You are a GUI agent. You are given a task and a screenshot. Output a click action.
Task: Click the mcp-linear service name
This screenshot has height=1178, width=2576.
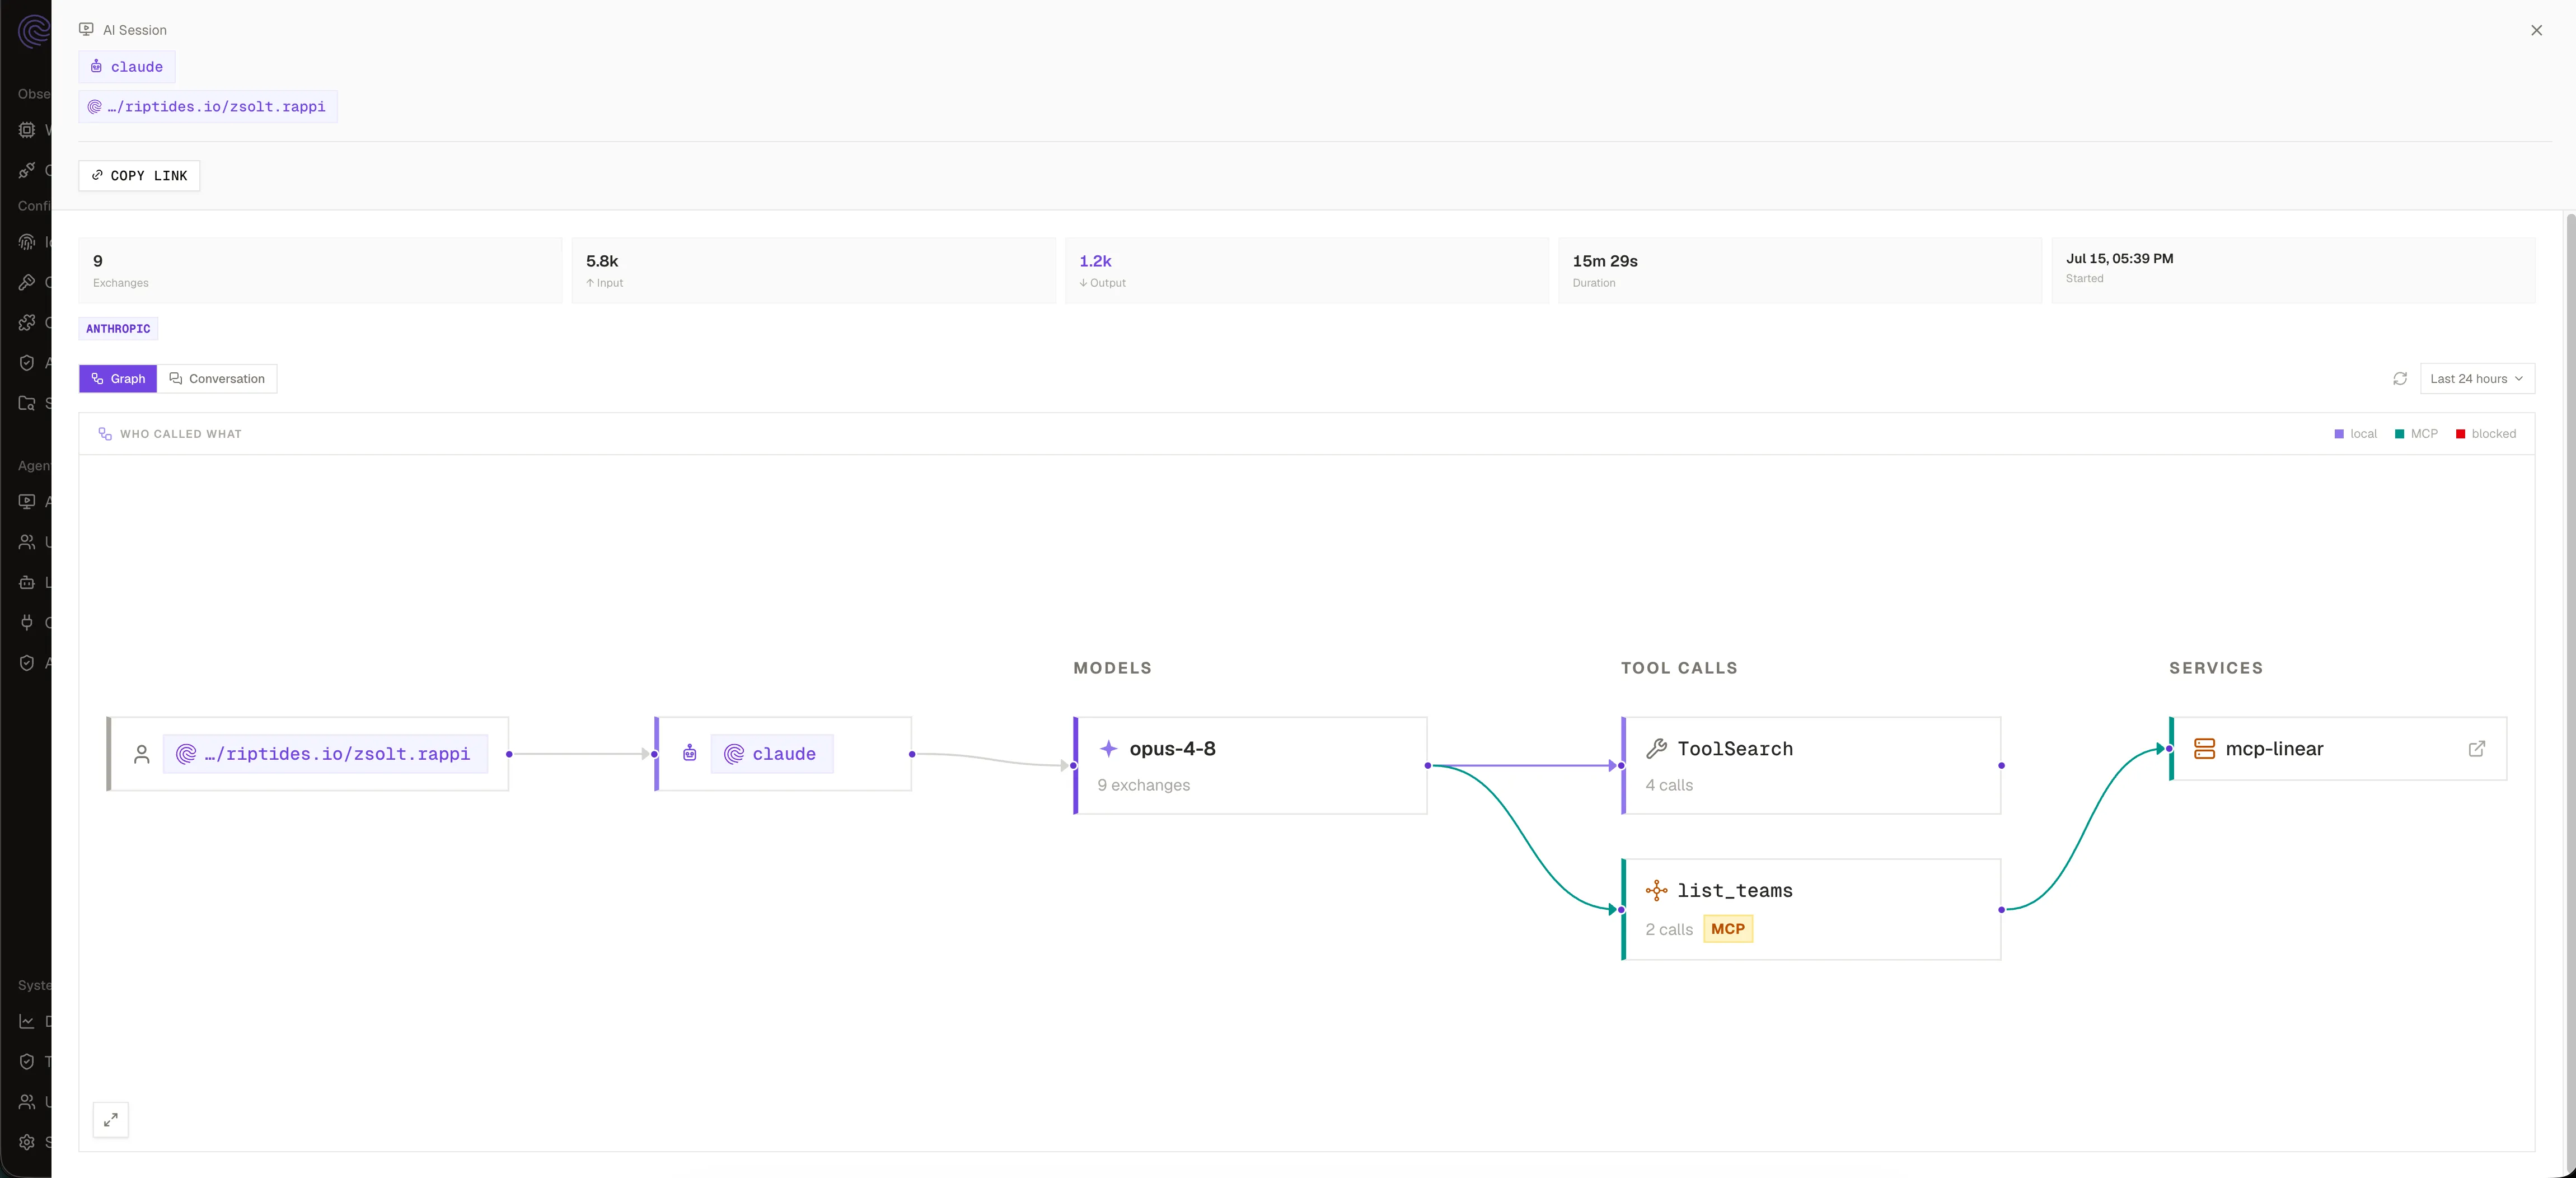(2274, 749)
